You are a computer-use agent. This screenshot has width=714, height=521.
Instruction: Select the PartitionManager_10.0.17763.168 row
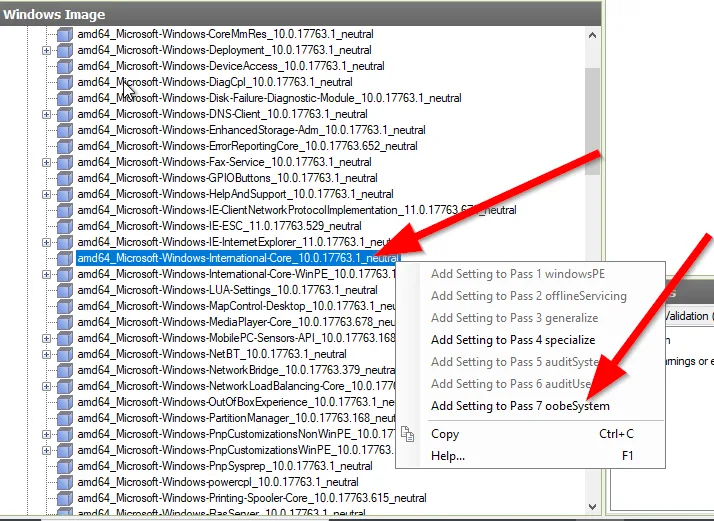tap(236, 418)
